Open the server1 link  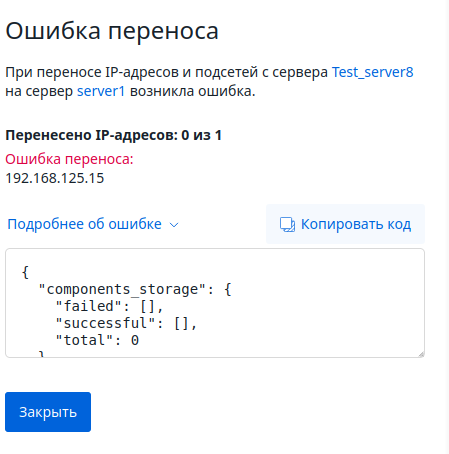[101, 91]
